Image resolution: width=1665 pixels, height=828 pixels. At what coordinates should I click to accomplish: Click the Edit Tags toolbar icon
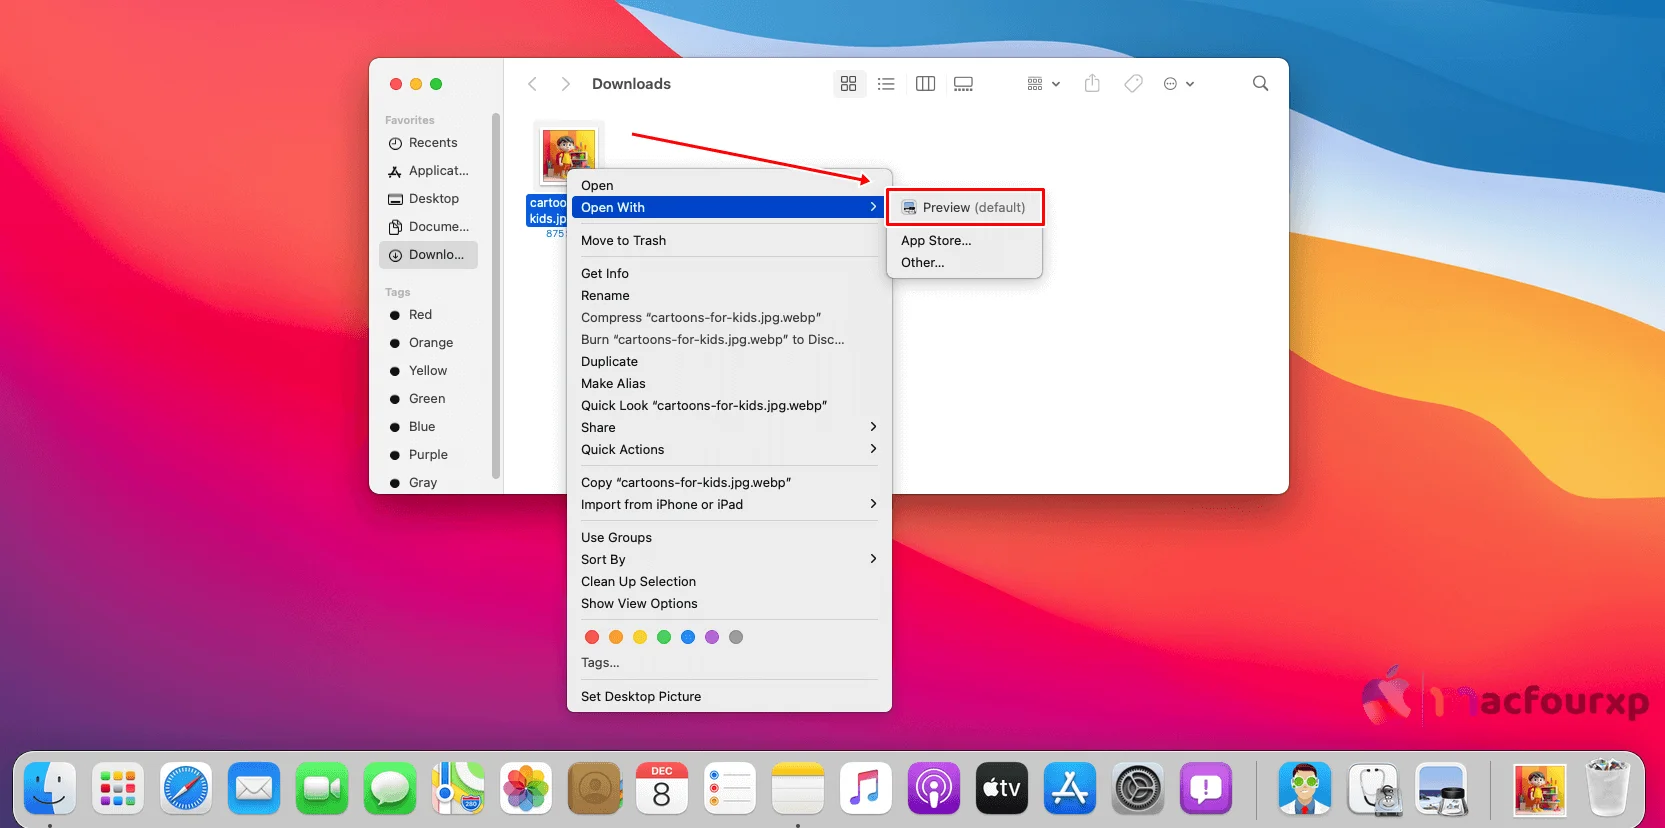click(1133, 84)
